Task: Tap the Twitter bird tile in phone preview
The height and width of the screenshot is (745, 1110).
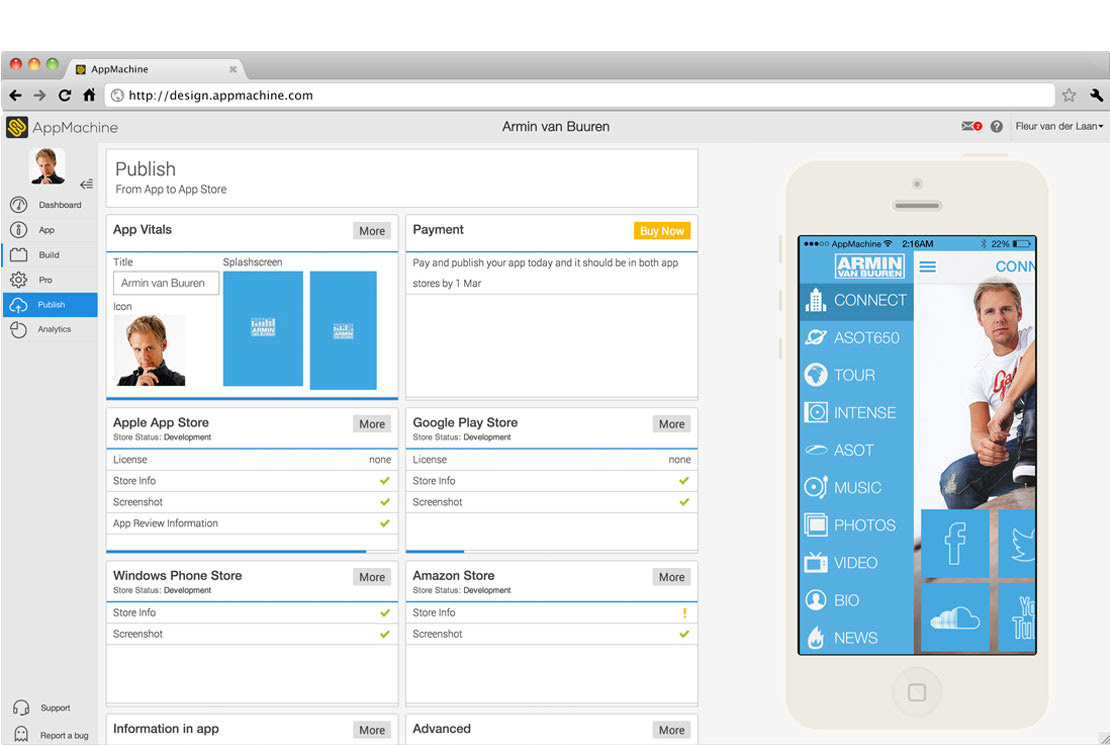Action: (x=1017, y=544)
